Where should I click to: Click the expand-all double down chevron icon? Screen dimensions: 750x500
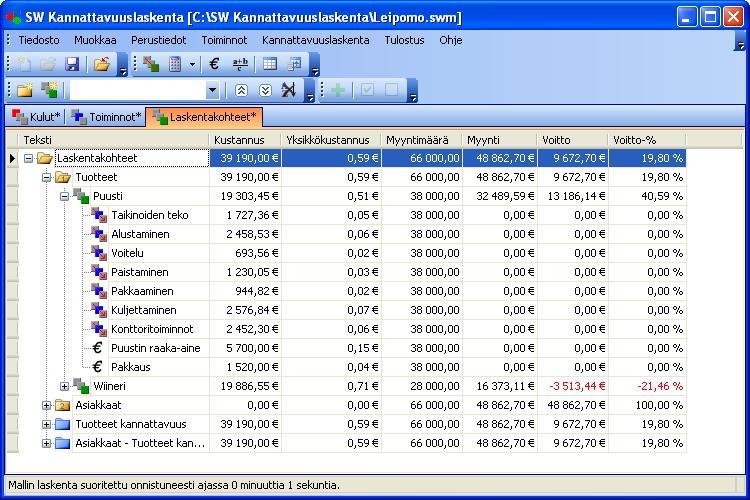[265, 90]
